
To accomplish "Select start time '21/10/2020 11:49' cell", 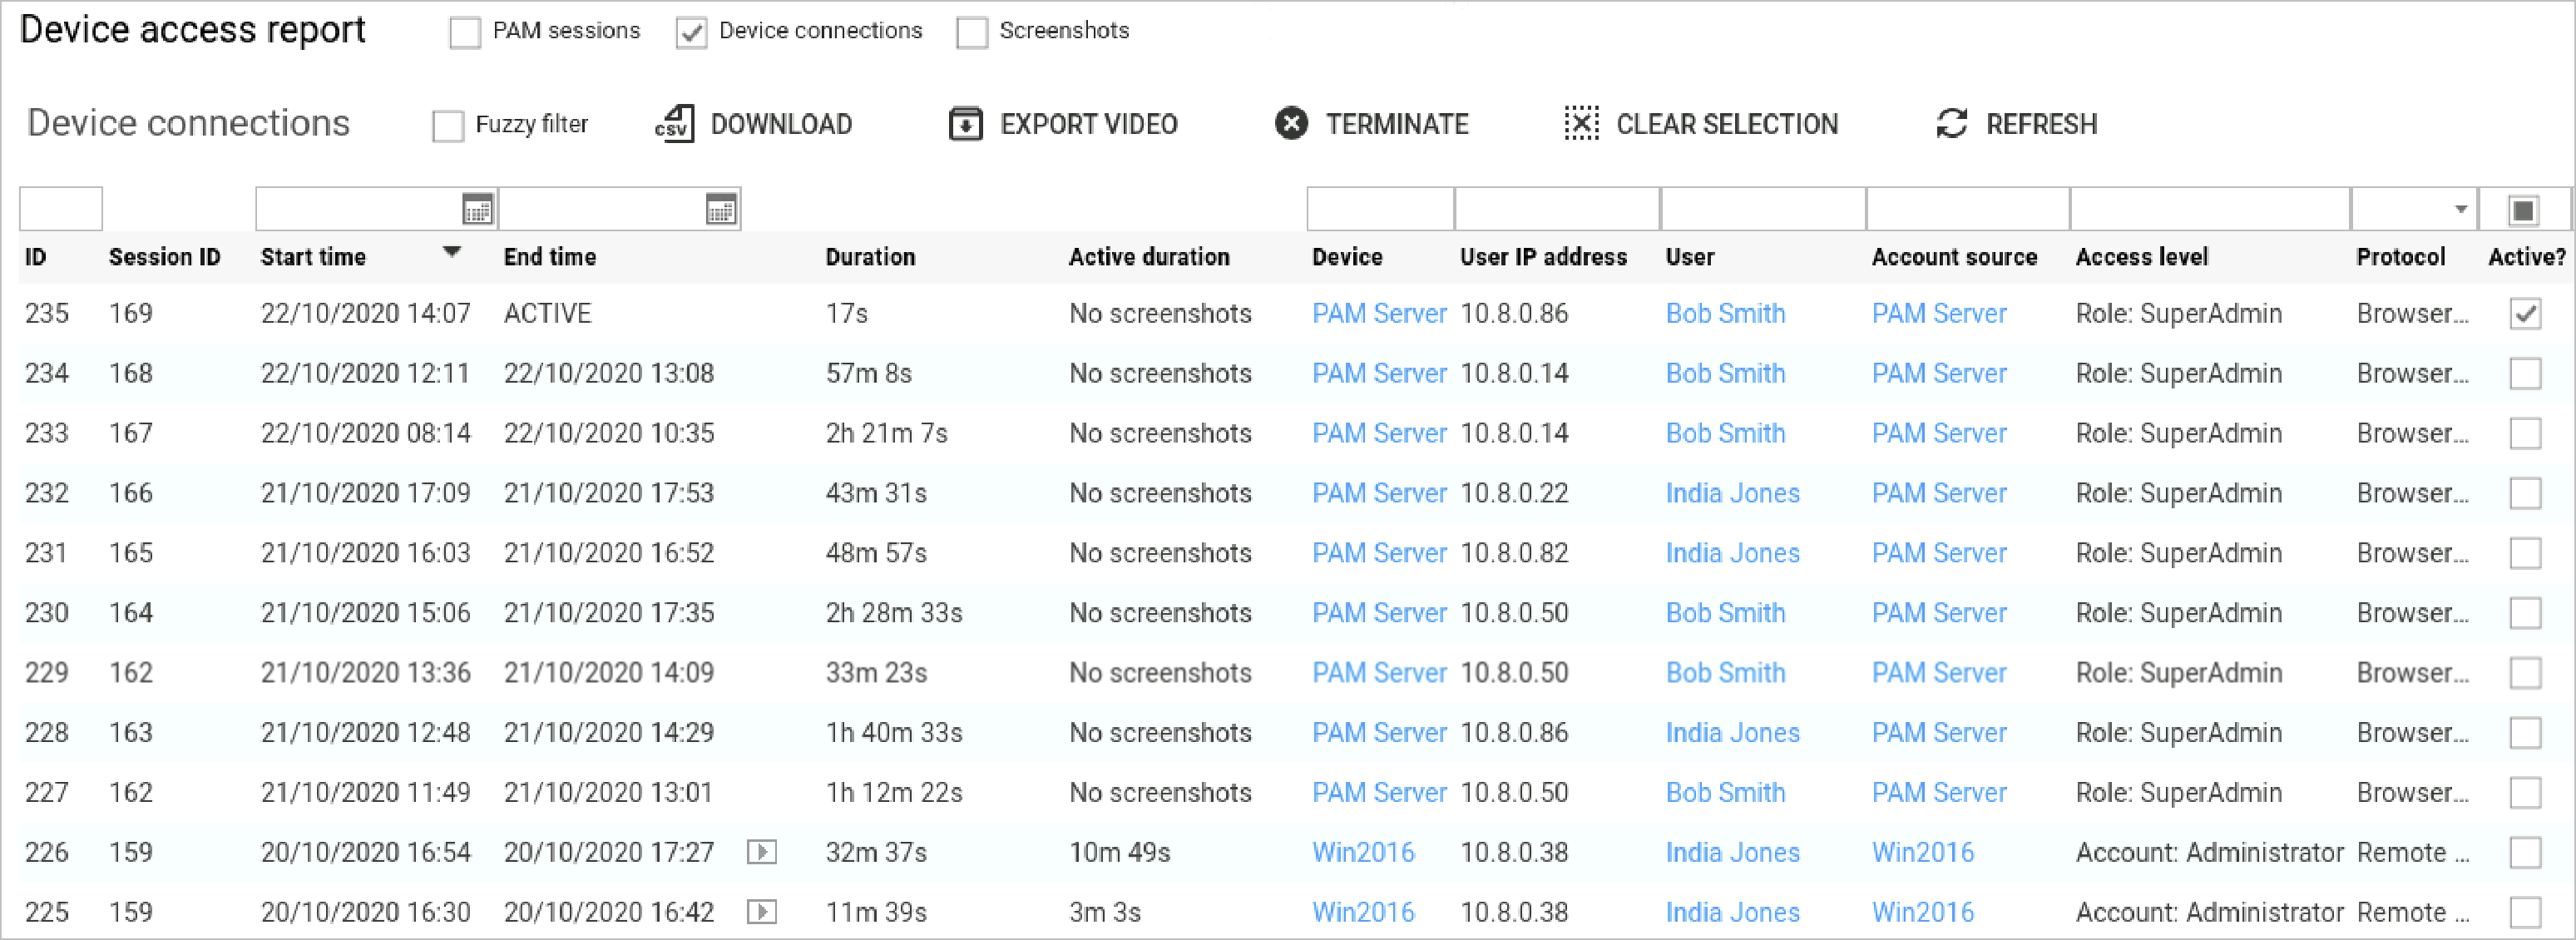I will [365, 793].
